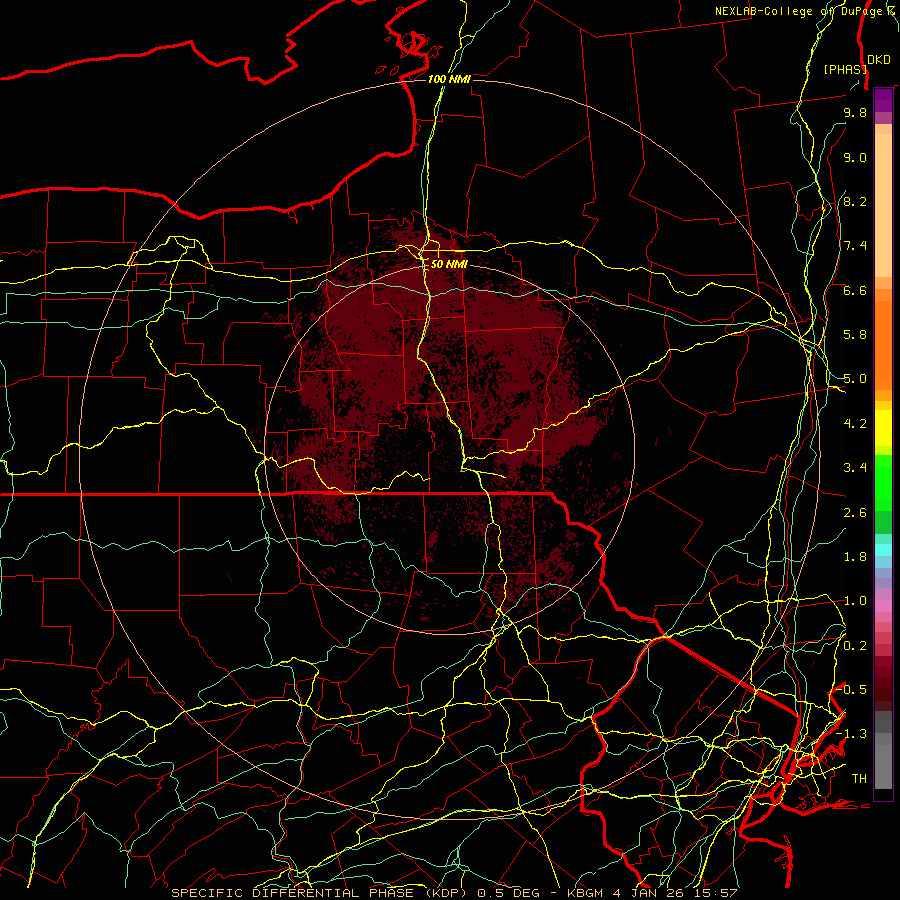Click the 50 NMI range ring label
The height and width of the screenshot is (900, 900).
pyautogui.click(x=449, y=264)
